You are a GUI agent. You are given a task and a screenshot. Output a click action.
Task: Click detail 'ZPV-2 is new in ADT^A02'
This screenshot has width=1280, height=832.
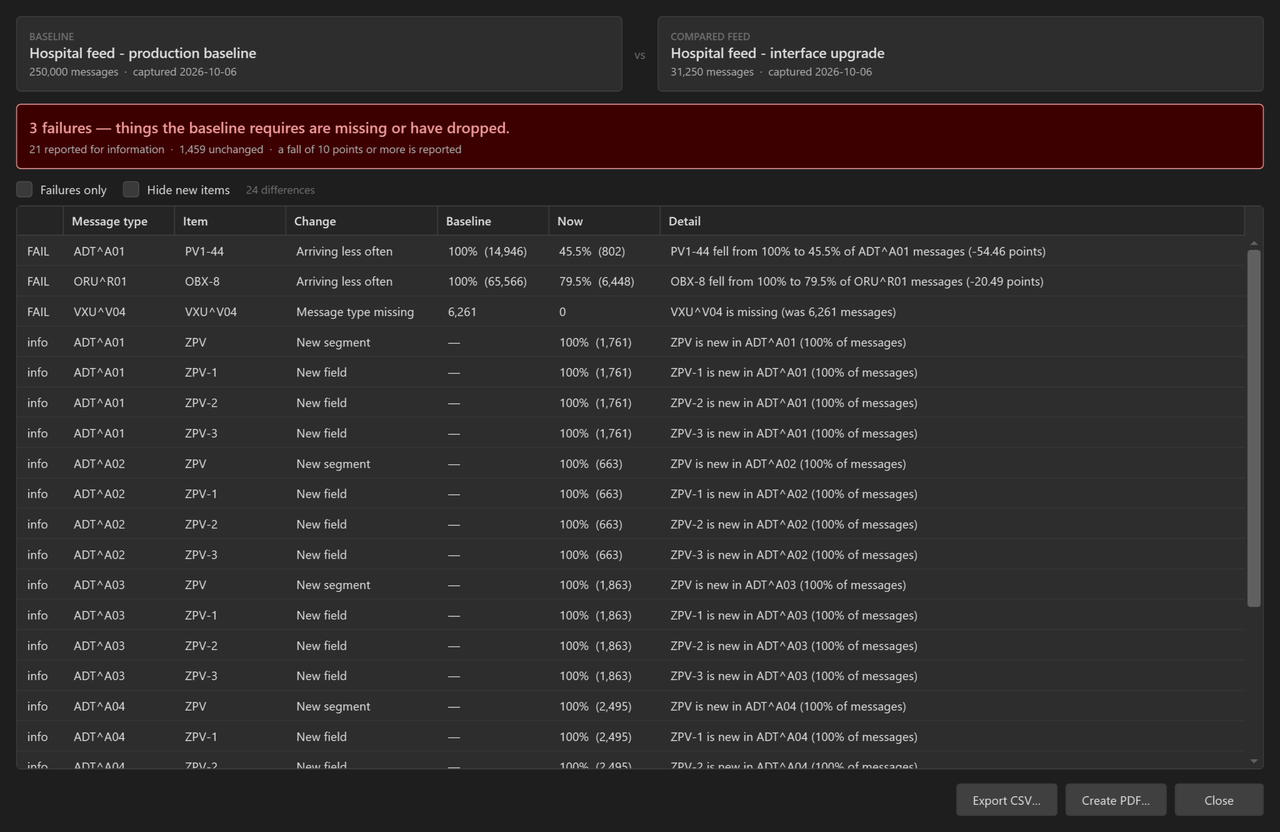tap(793, 524)
